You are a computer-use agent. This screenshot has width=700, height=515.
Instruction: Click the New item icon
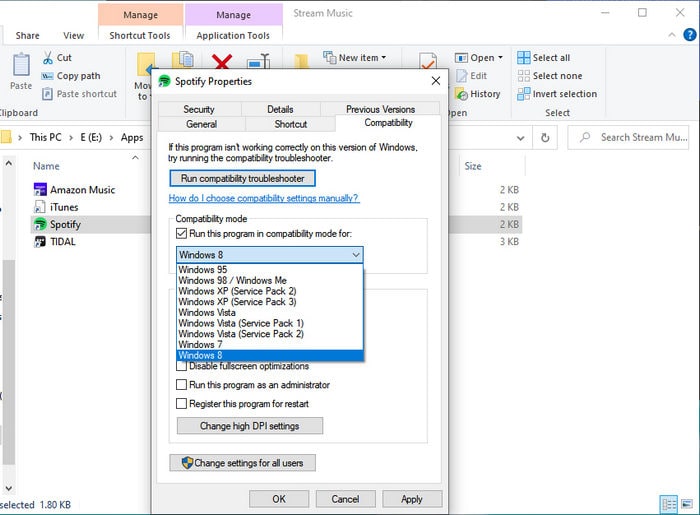coord(329,58)
